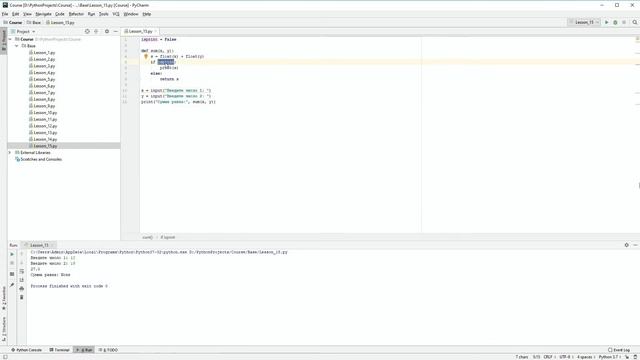This screenshot has height=360, width=640.
Task: Collapse all in Project panel header
Action: (96, 31)
